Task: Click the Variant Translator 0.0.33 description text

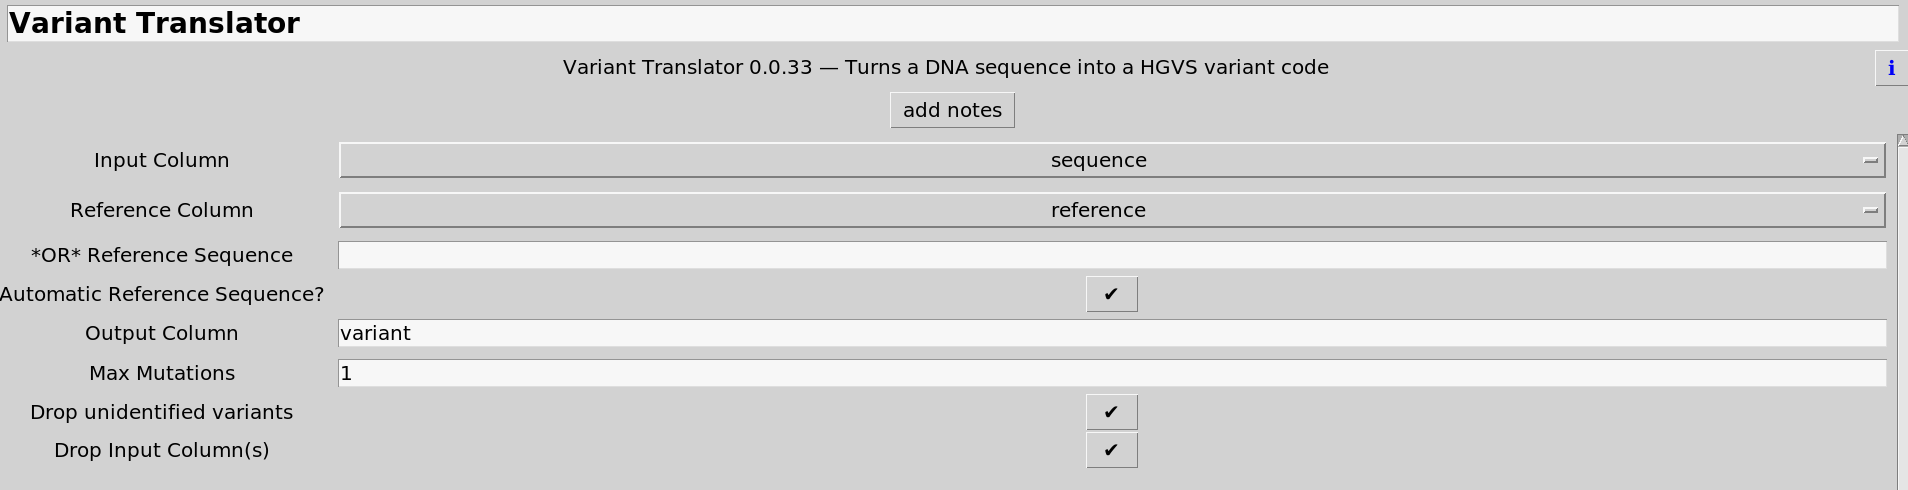Action: tap(945, 67)
